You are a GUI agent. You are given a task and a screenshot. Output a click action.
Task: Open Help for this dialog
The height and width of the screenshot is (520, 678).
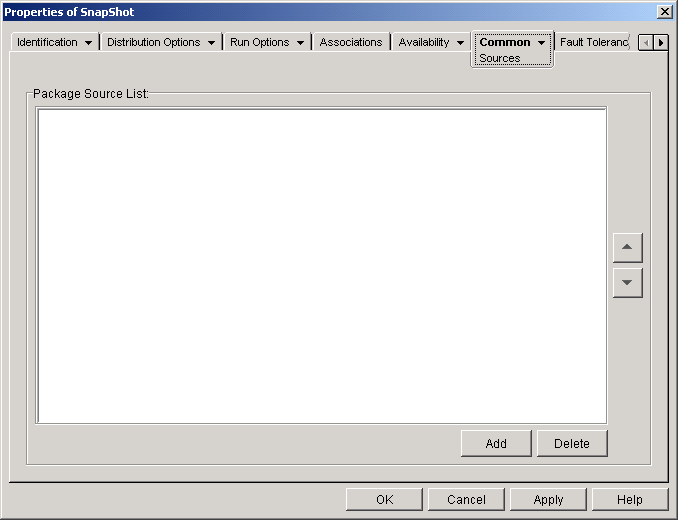(630, 500)
